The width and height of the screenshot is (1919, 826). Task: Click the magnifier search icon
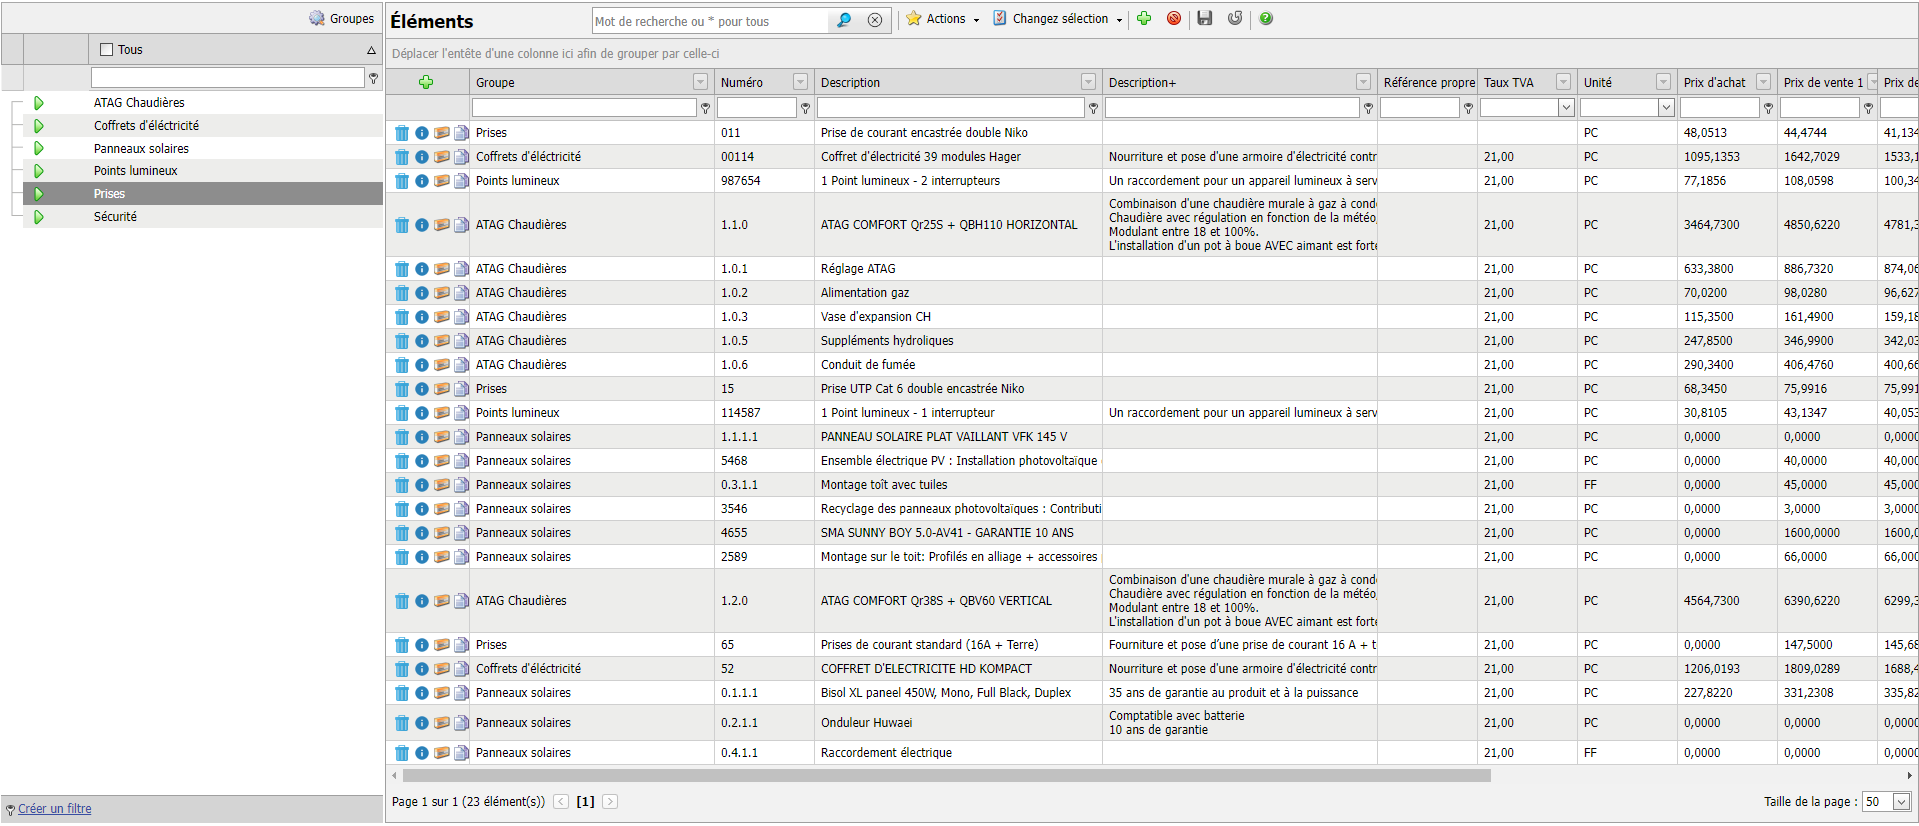tap(844, 20)
